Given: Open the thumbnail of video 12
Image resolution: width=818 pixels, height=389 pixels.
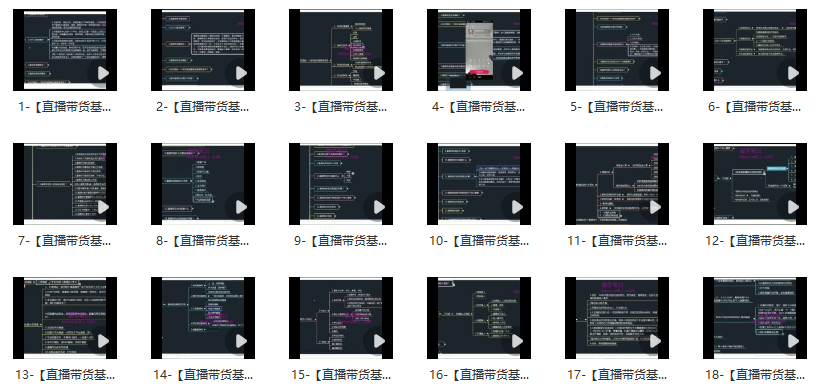Looking at the screenshot, I should (755, 184).
